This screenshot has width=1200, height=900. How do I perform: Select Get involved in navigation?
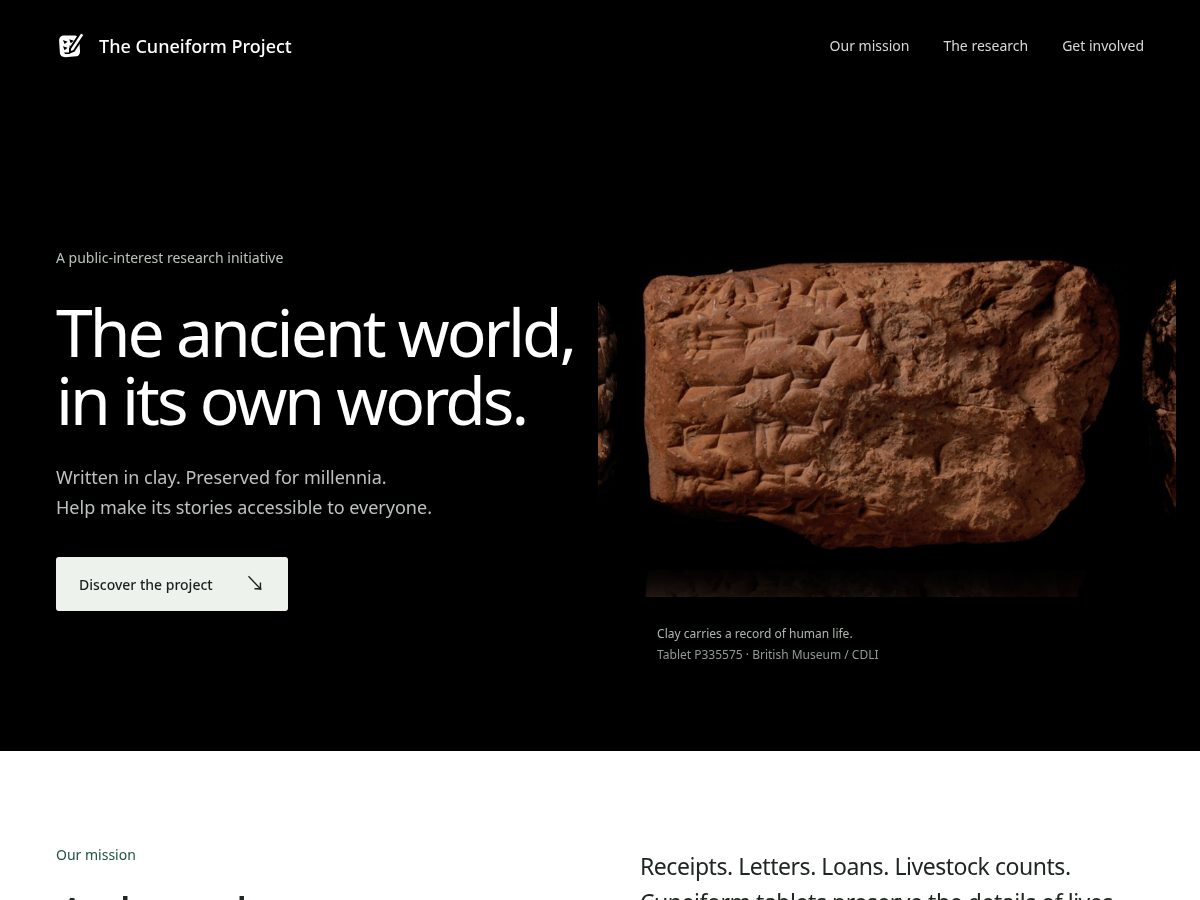[x=1103, y=46]
